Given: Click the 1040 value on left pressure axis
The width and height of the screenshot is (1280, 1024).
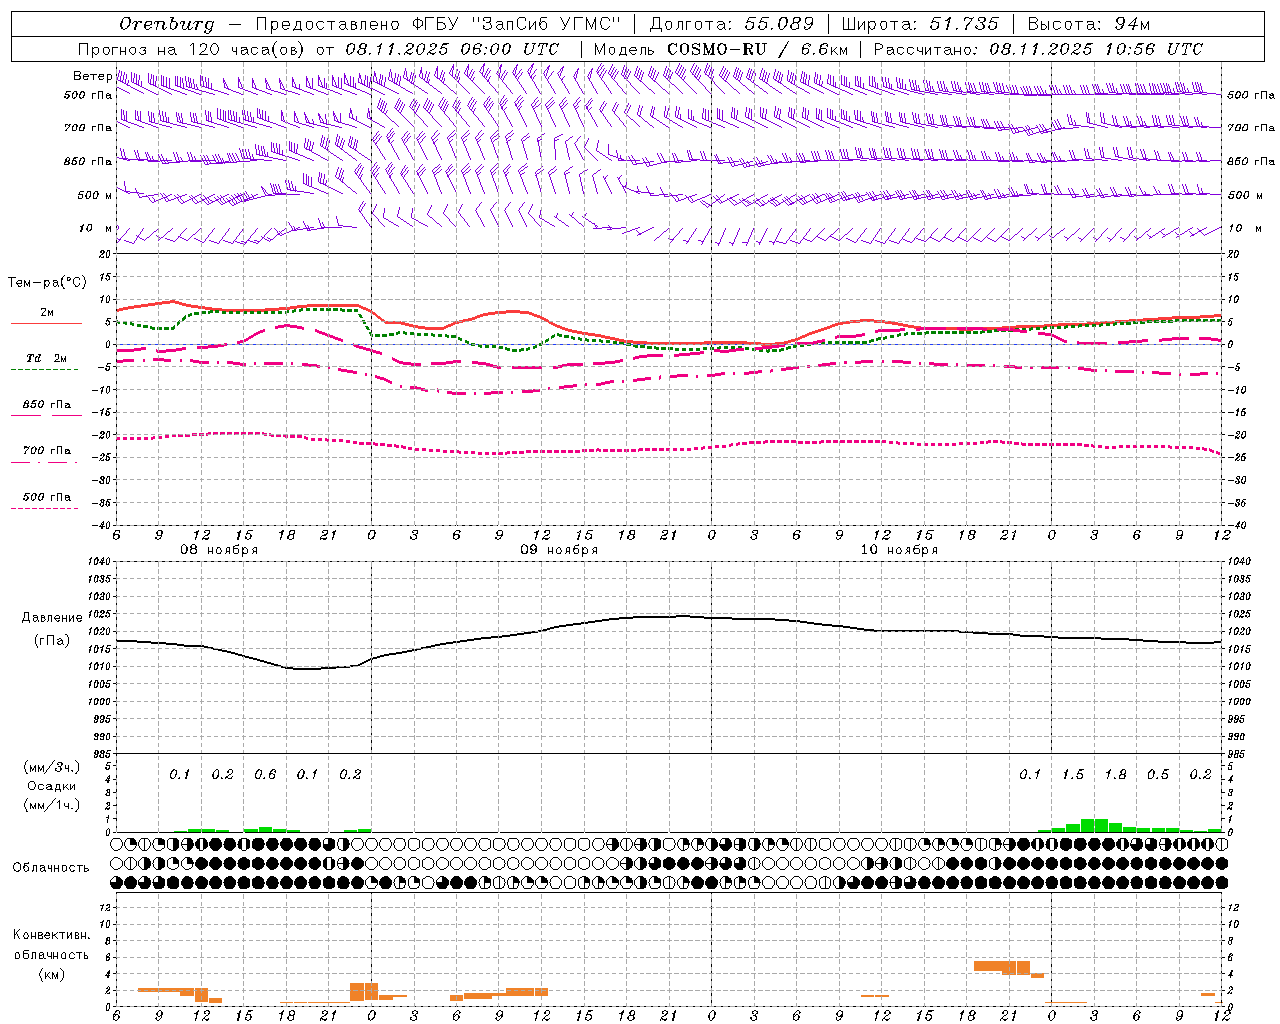Looking at the screenshot, I should (97, 562).
